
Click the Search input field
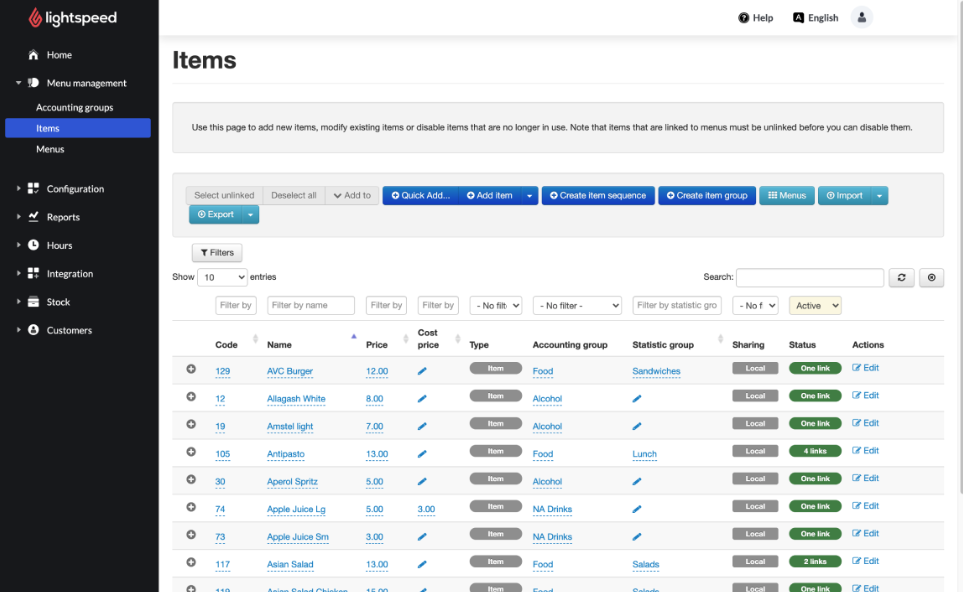tap(810, 278)
